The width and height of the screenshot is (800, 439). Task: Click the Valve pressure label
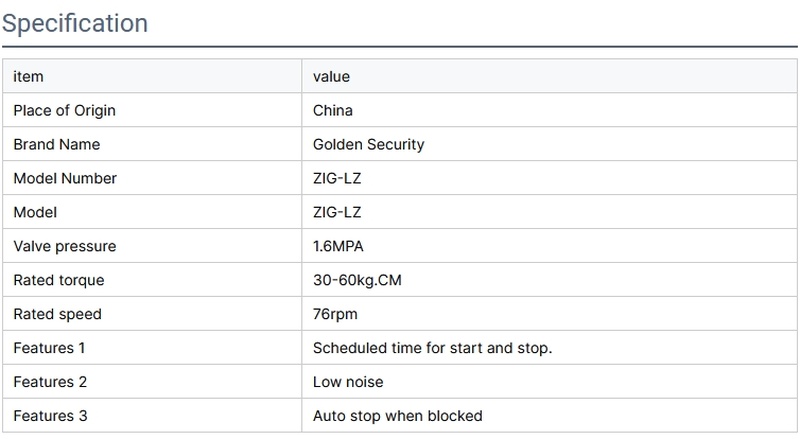[64, 246]
